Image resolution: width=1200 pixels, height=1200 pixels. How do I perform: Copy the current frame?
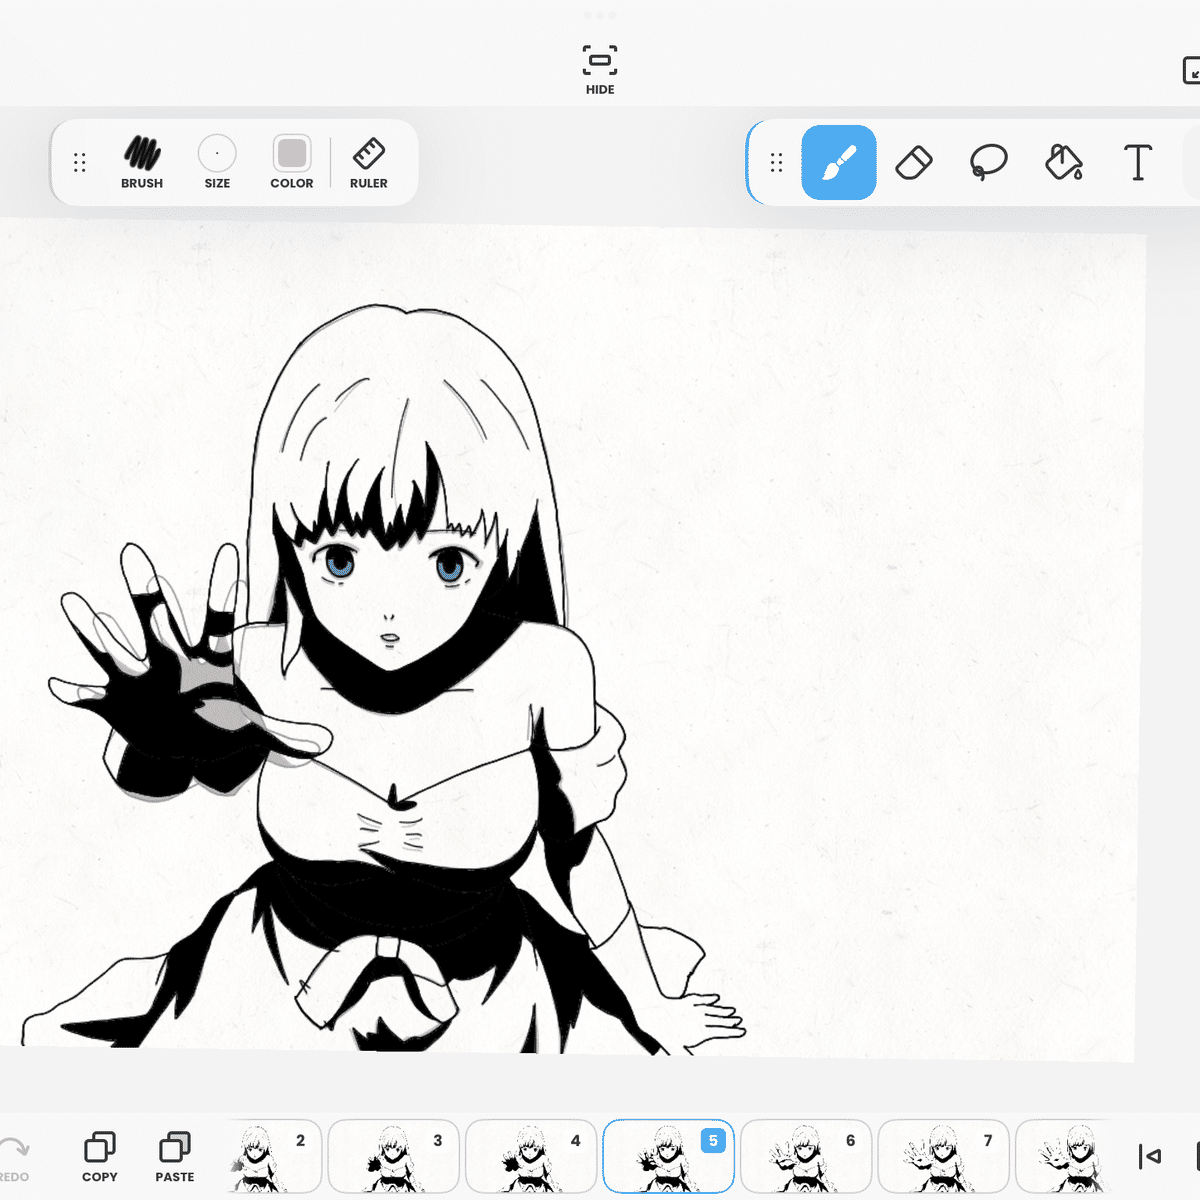pyautogui.click(x=100, y=1157)
